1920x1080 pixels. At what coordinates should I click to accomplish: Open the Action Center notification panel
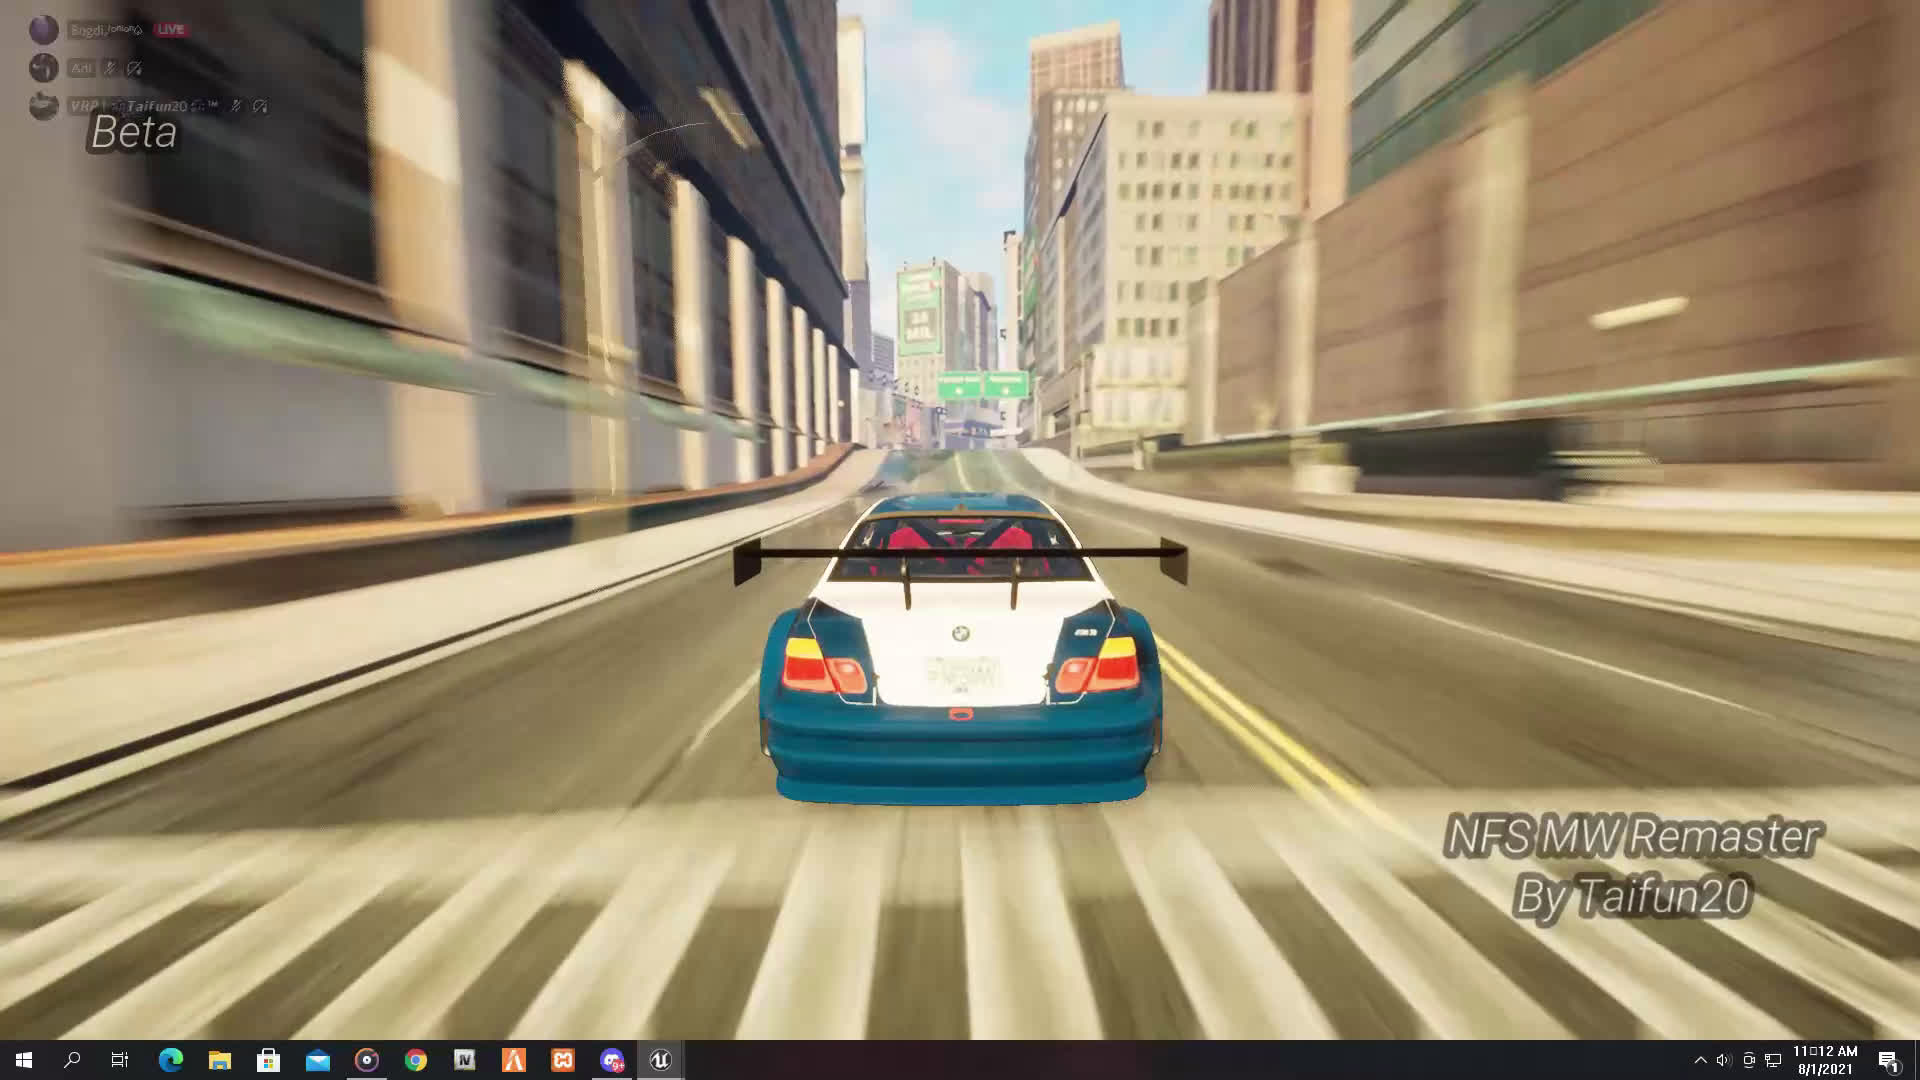pyautogui.click(x=1890, y=1060)
